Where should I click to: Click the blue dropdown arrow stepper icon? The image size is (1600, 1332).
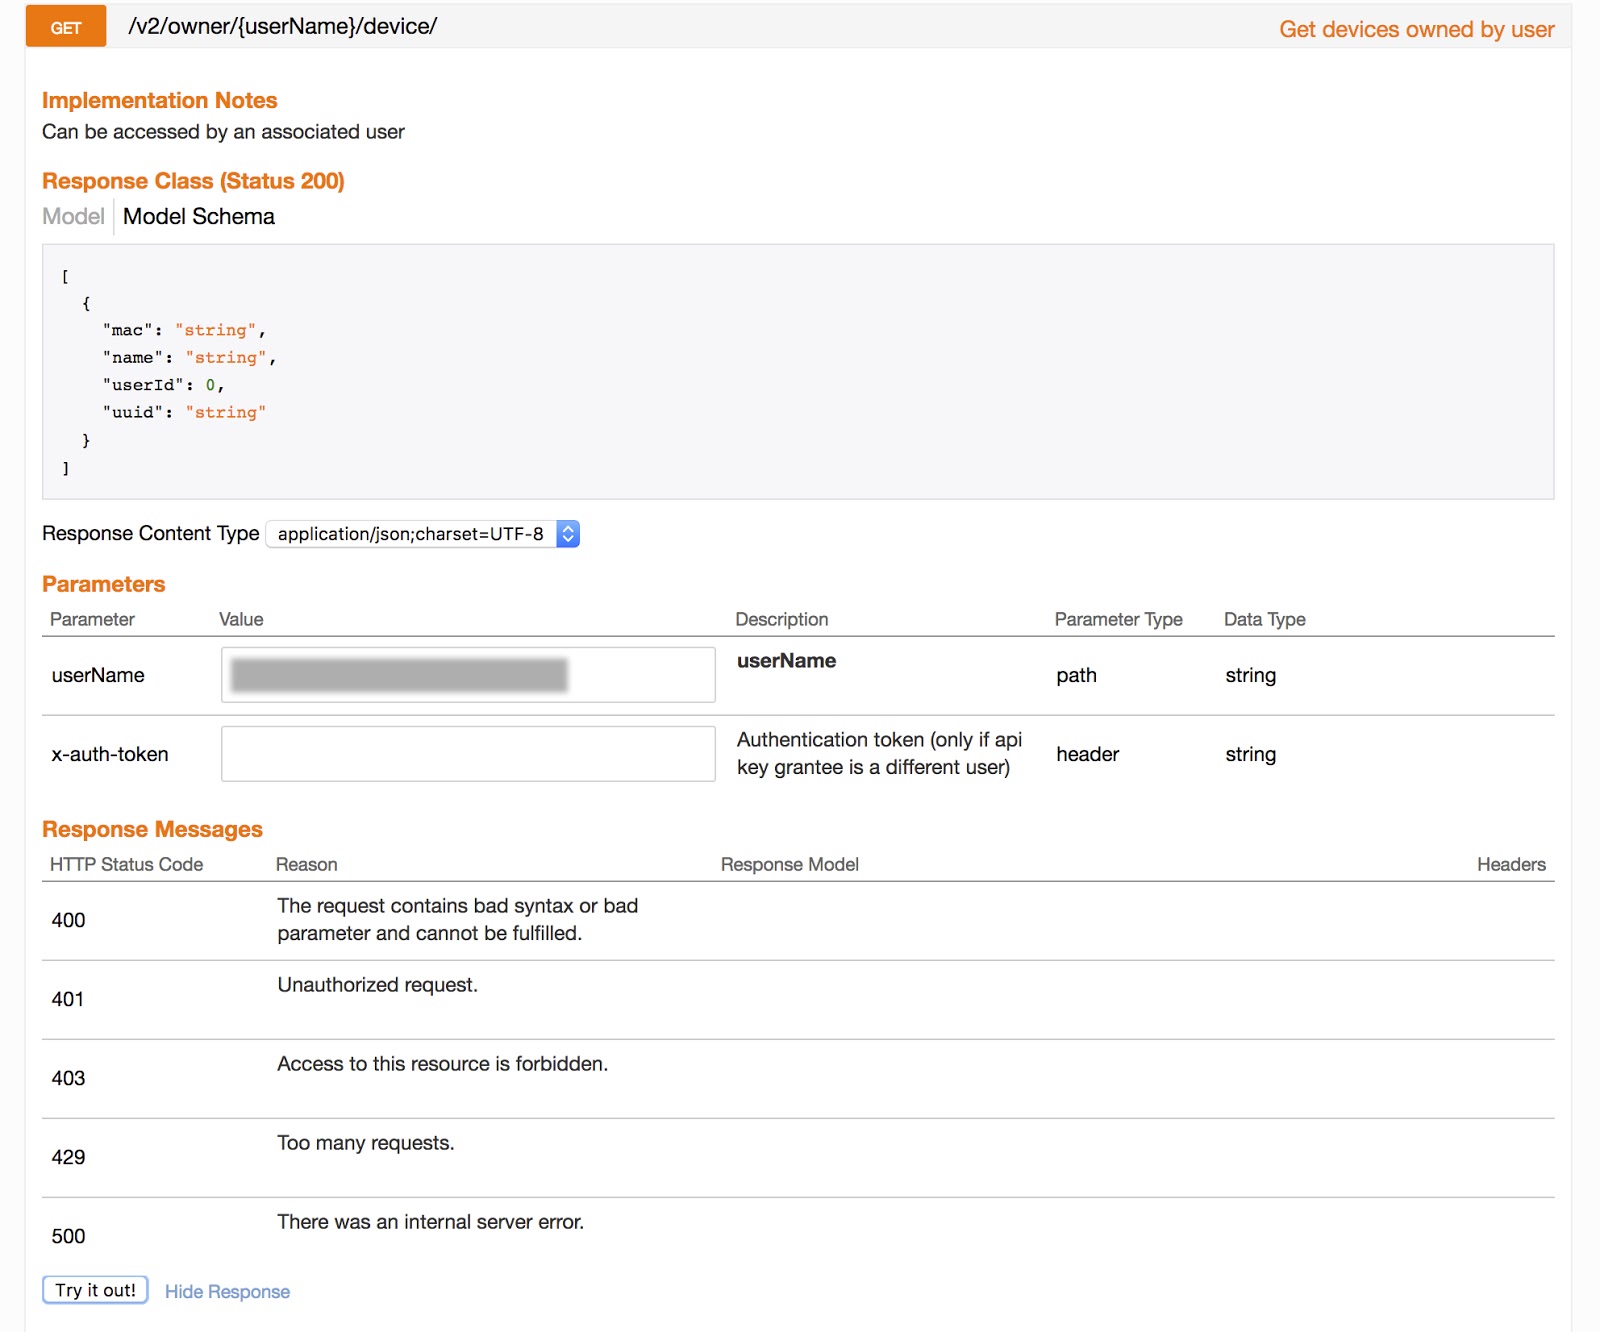pos(568,534)
